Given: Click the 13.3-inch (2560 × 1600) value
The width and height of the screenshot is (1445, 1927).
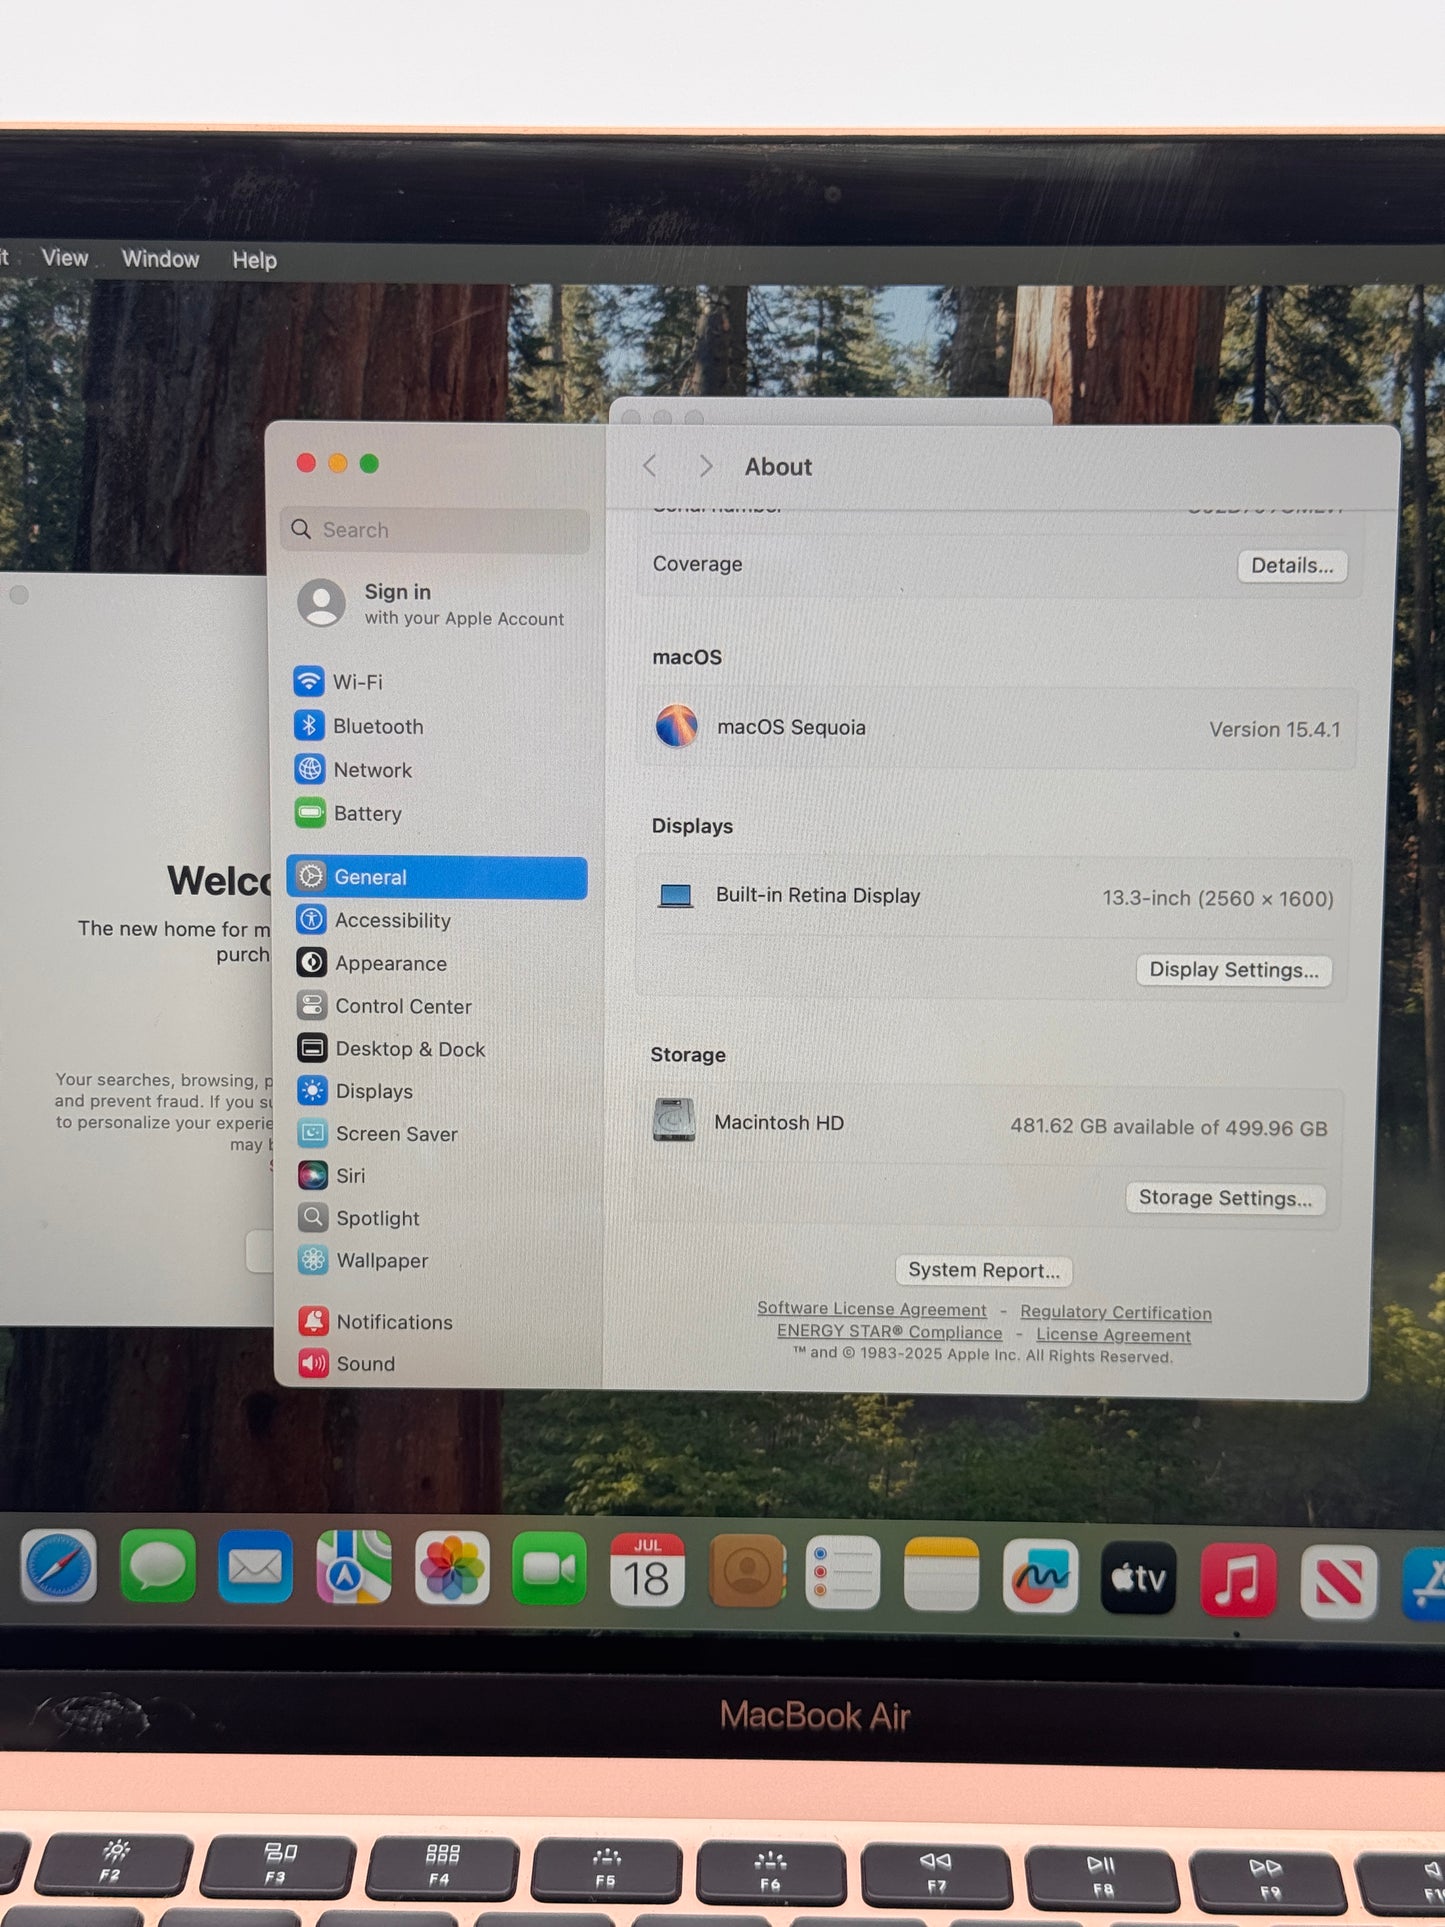Looking at the screenshot, I should point(1218,898).
